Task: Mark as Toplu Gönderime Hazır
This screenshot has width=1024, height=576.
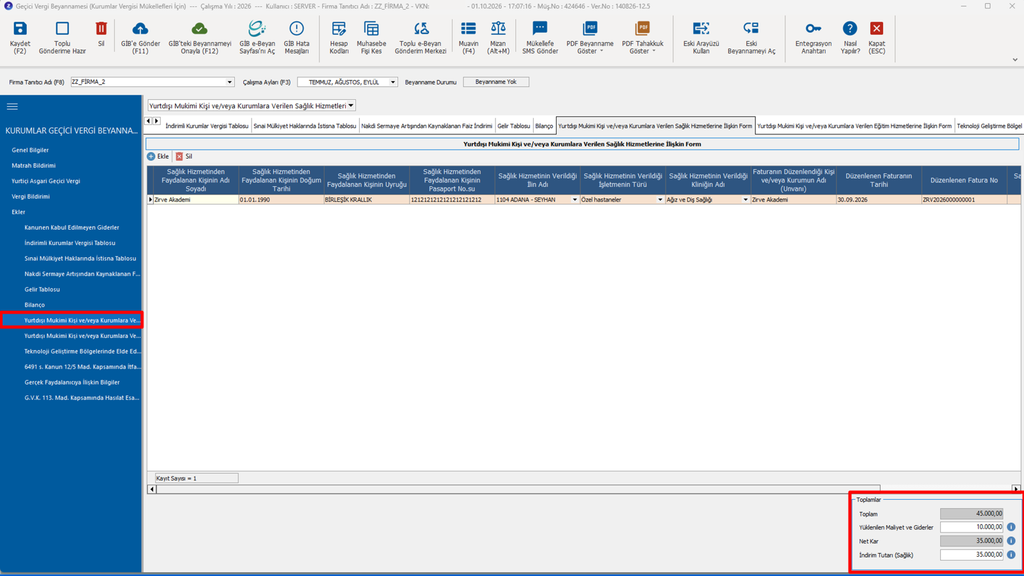Action: (x=62, y=37)
